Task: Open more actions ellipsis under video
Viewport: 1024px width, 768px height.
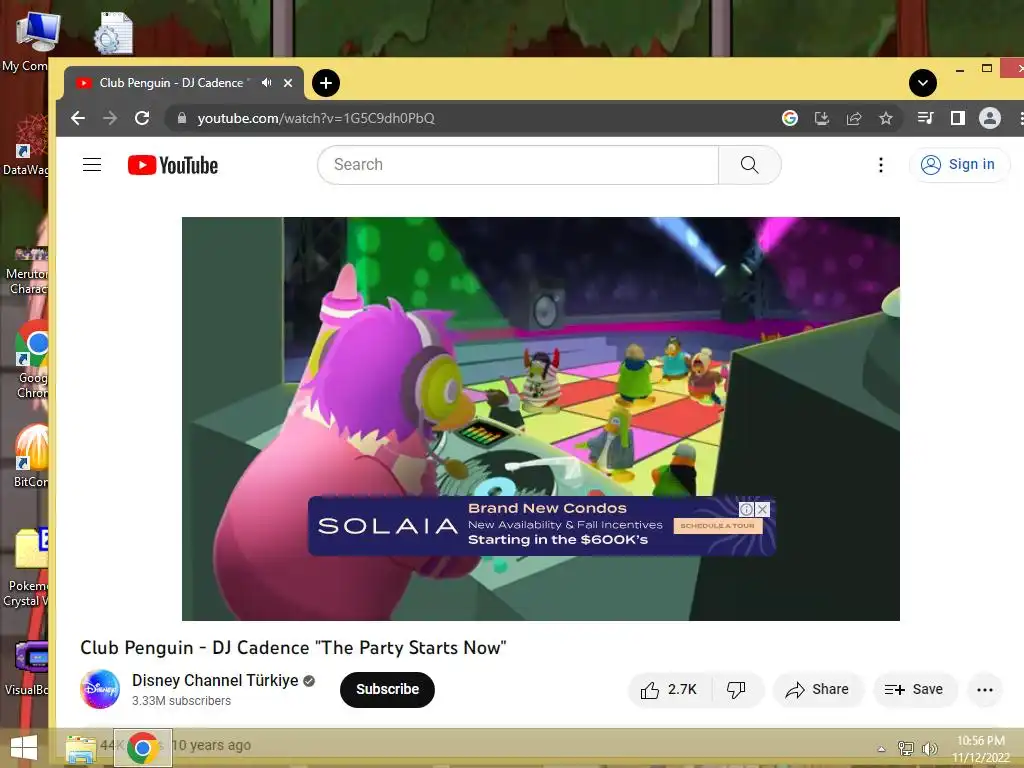Action: (x=985, y=690)
